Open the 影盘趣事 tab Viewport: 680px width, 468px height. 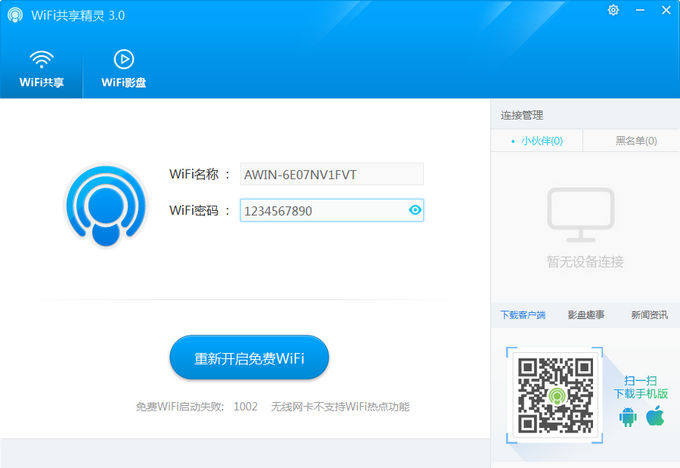pyautogui.click(x=586, y=315)
